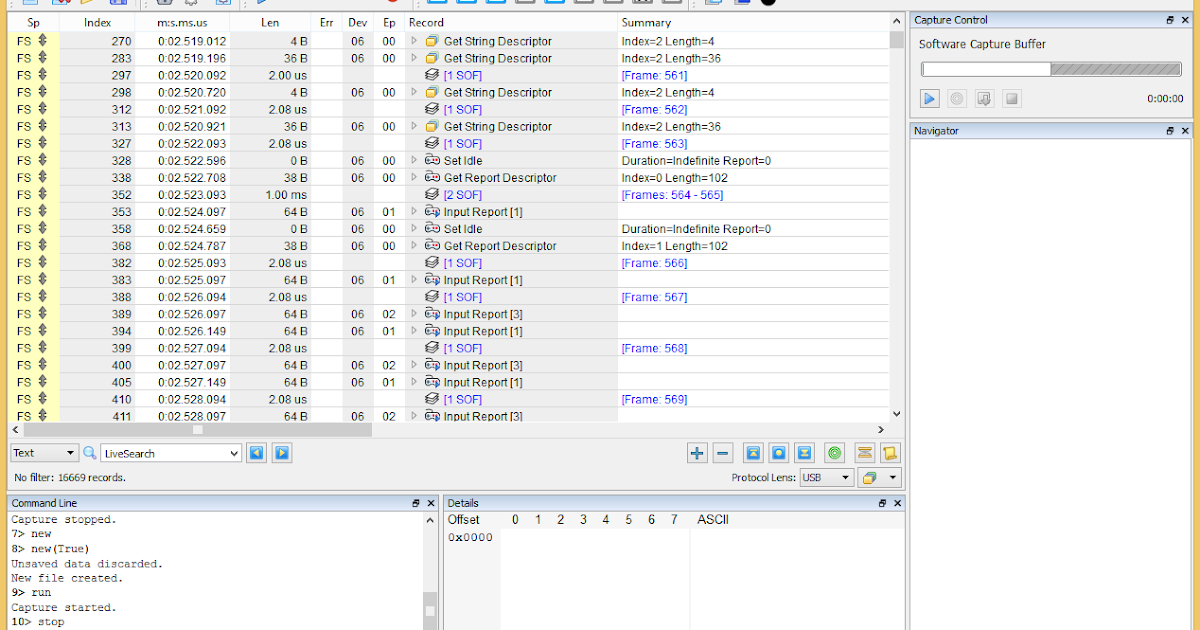
Task: Start capture with the blue Play button
Action: pyautogui.click(x=928, y=98)
